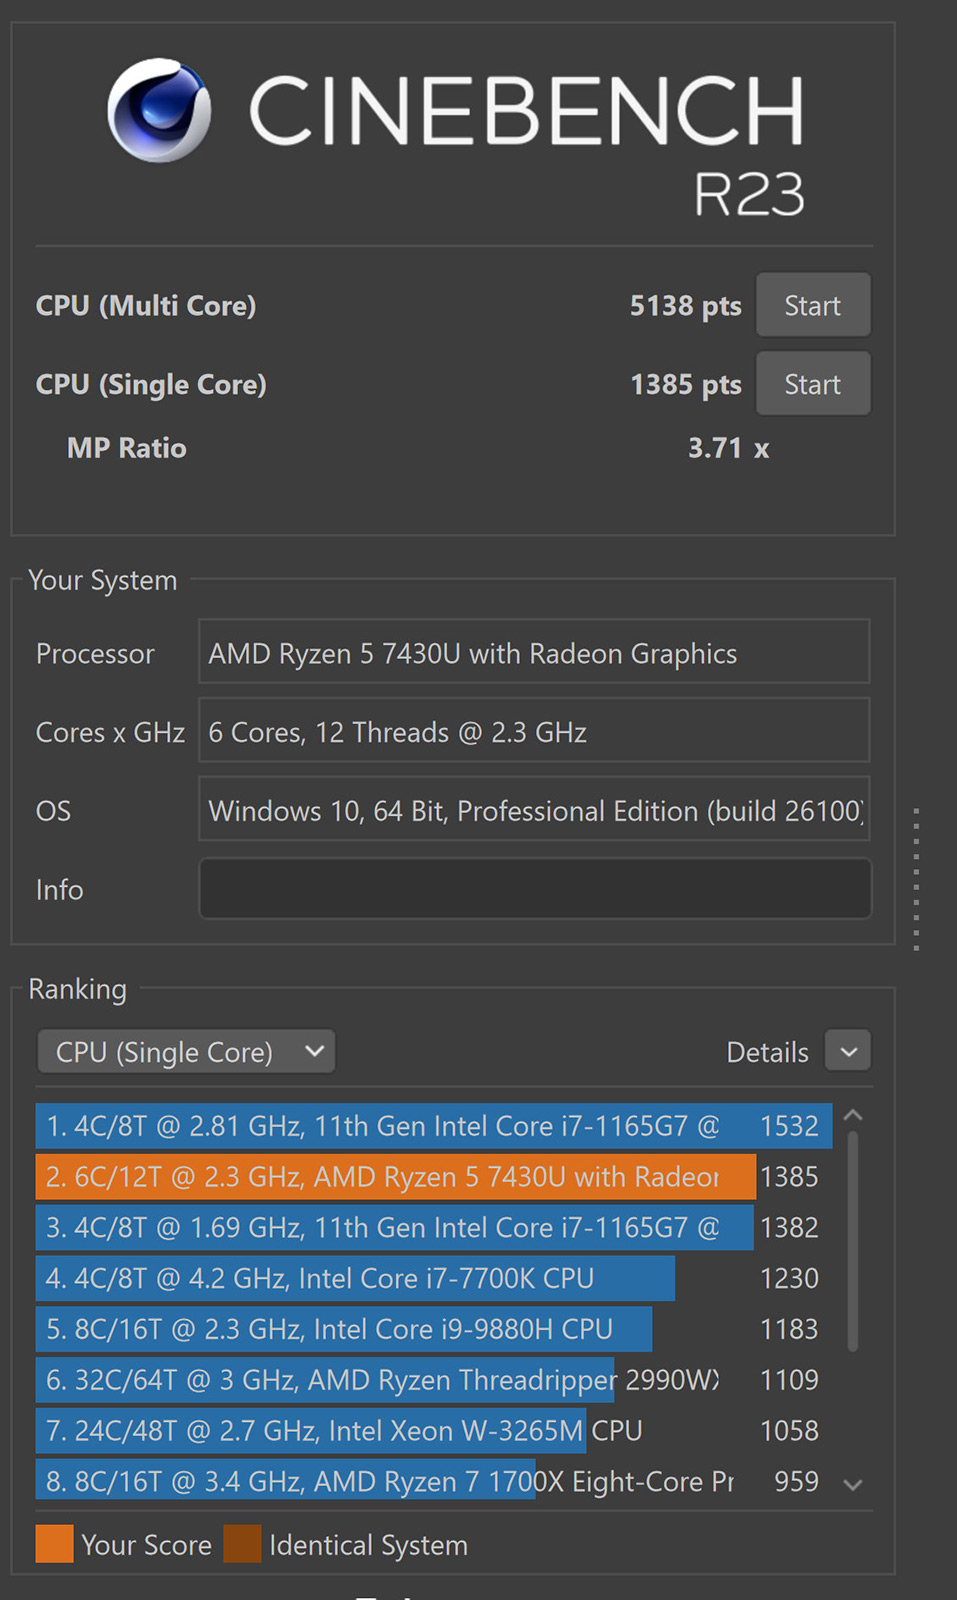Click the Processor name field
The image size is (957, 1600).
(x=534, y=652)
